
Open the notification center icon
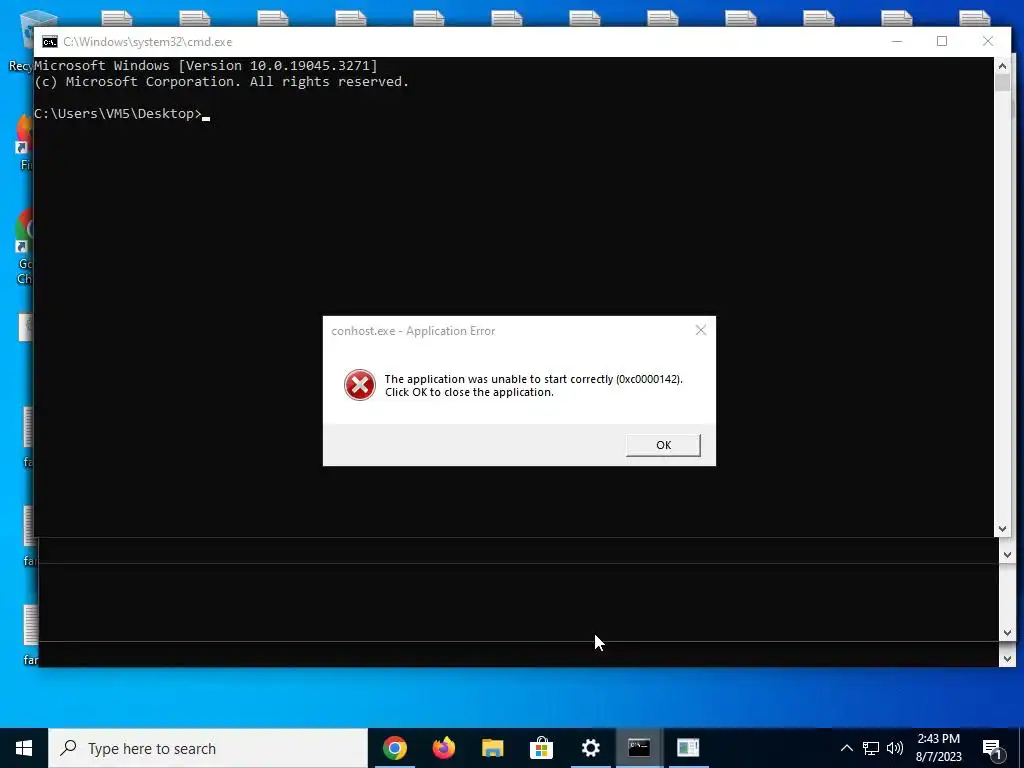point(993,748)
